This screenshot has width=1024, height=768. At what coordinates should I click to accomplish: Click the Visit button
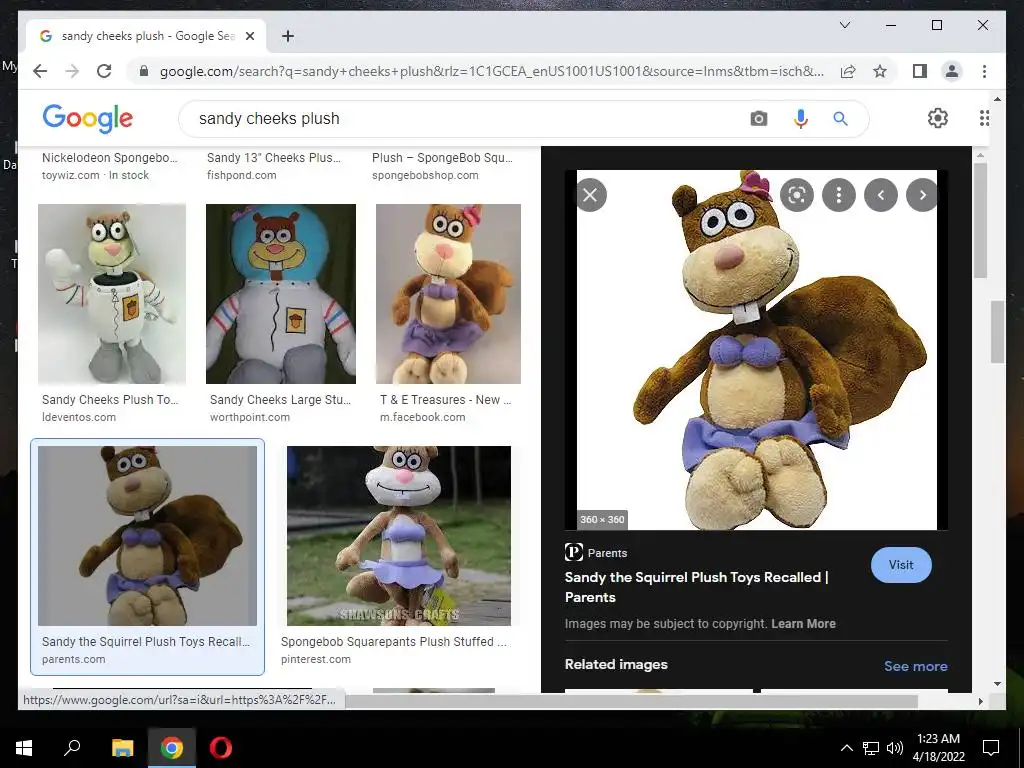pyautogui.click(x=901, y=565)
